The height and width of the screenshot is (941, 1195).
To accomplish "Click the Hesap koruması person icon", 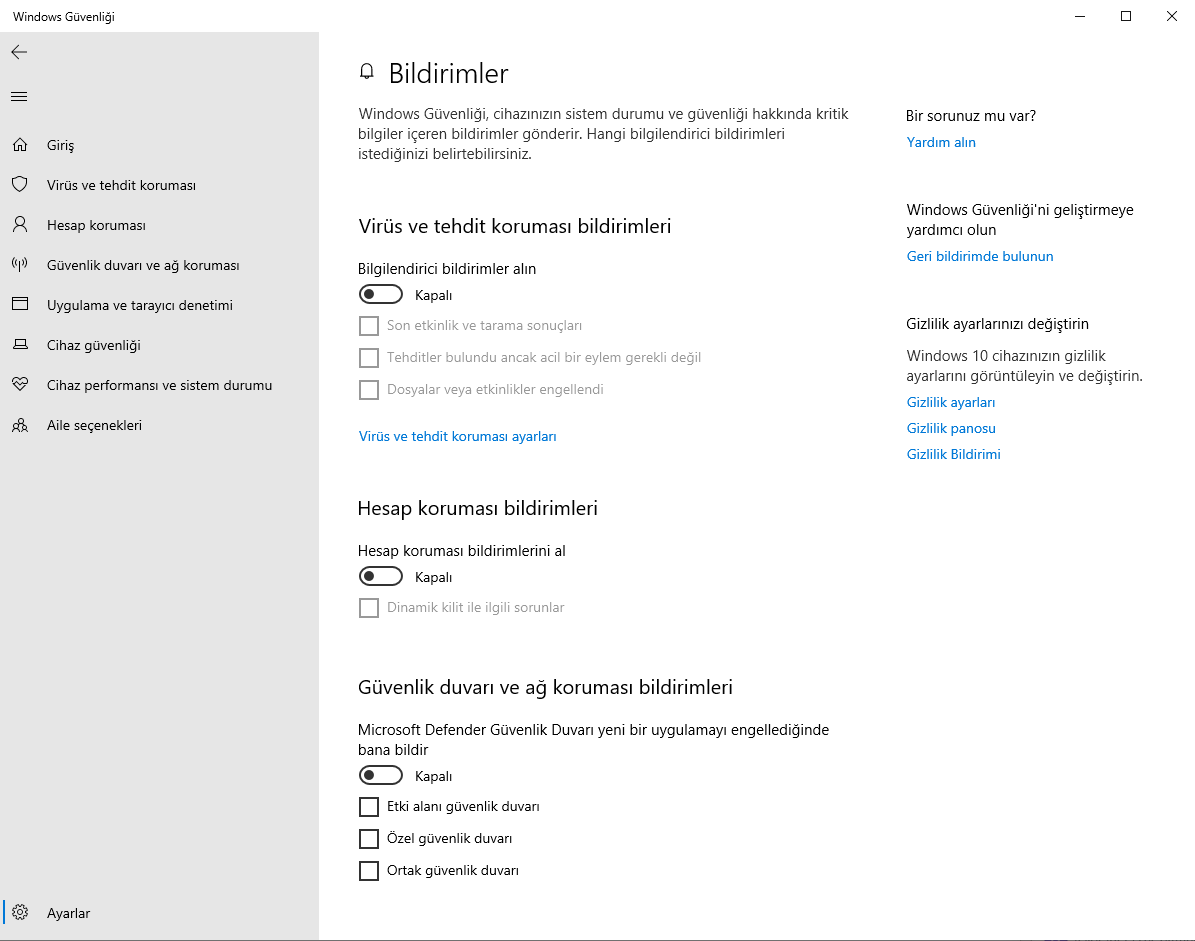I will 19,225.
